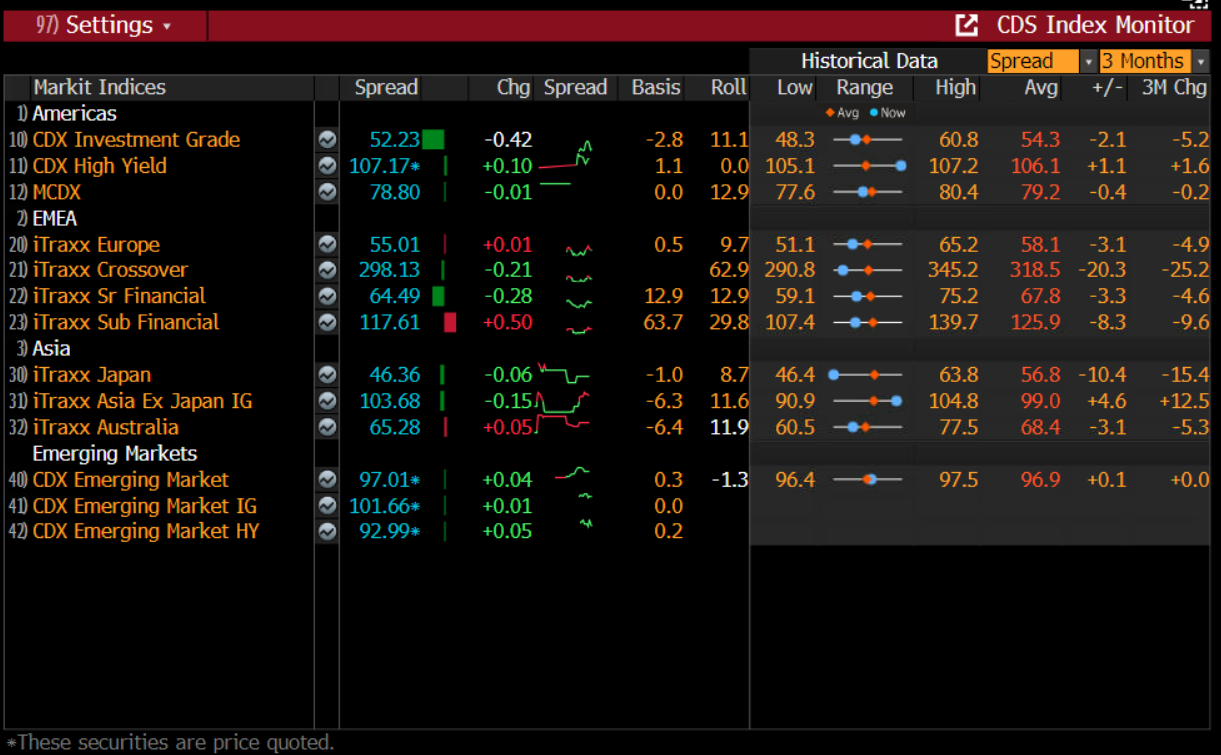Click range slider for iTraxx Asia Ex Japan IG

(868, 401)
